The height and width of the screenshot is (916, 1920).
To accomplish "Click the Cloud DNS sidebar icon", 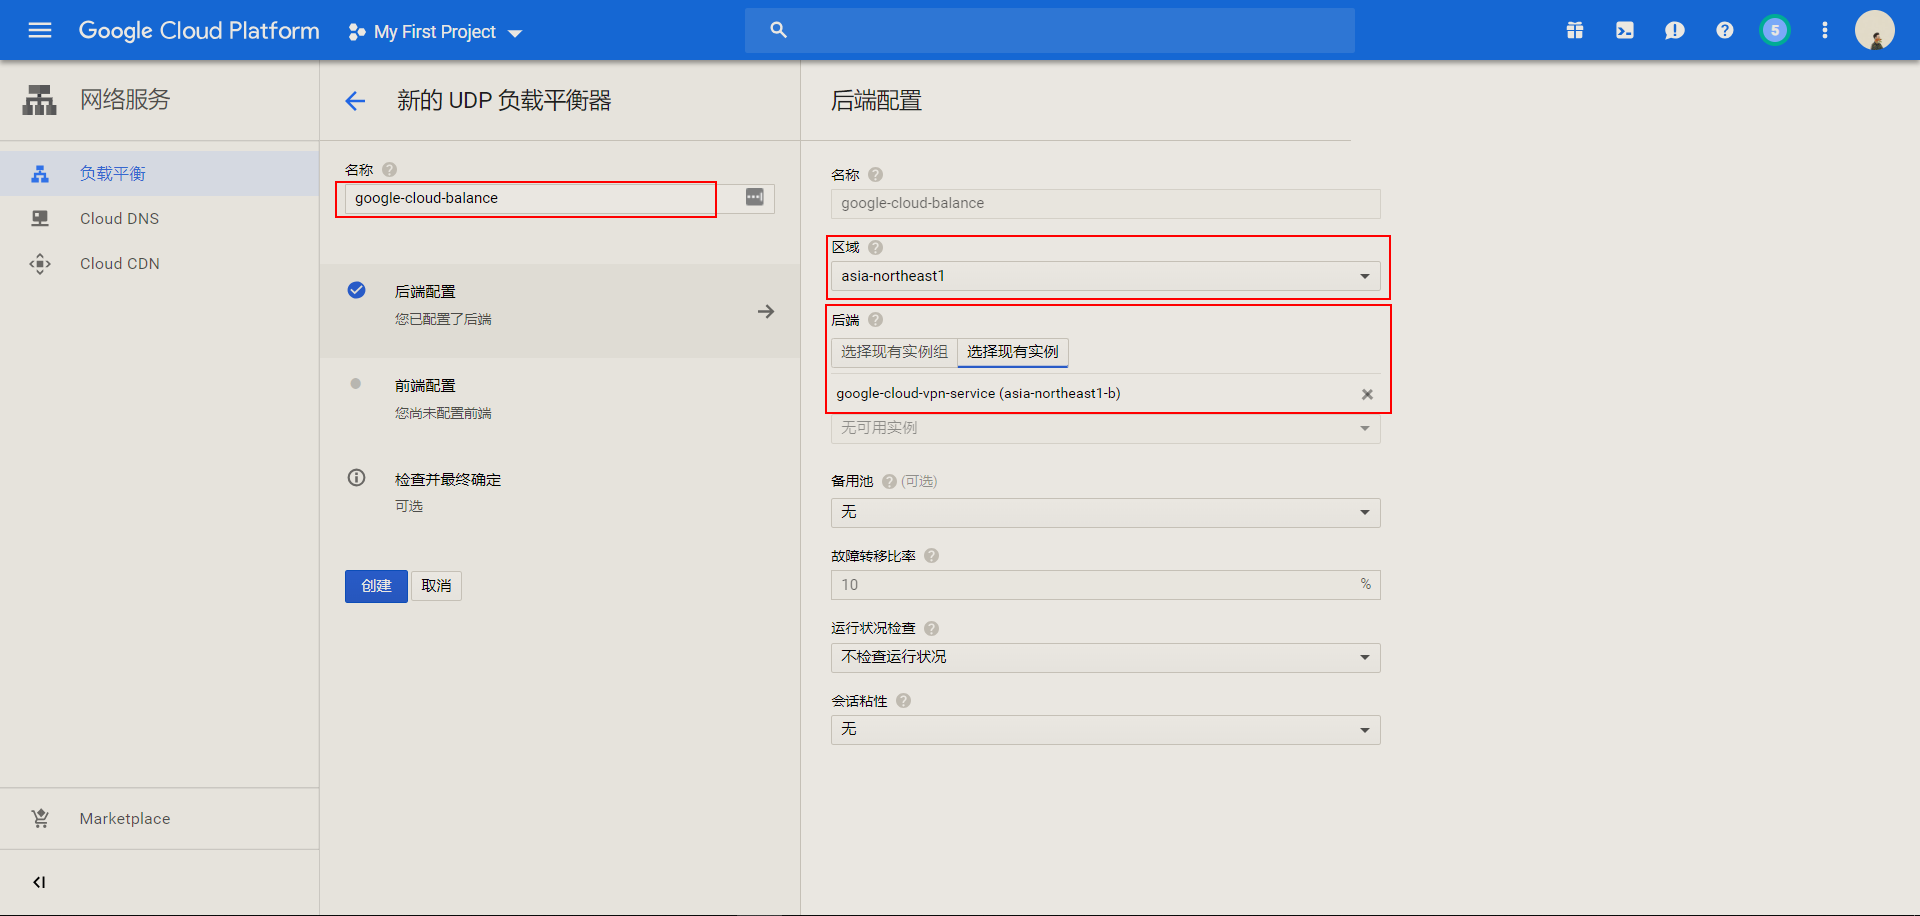I will tap(40, 219).
